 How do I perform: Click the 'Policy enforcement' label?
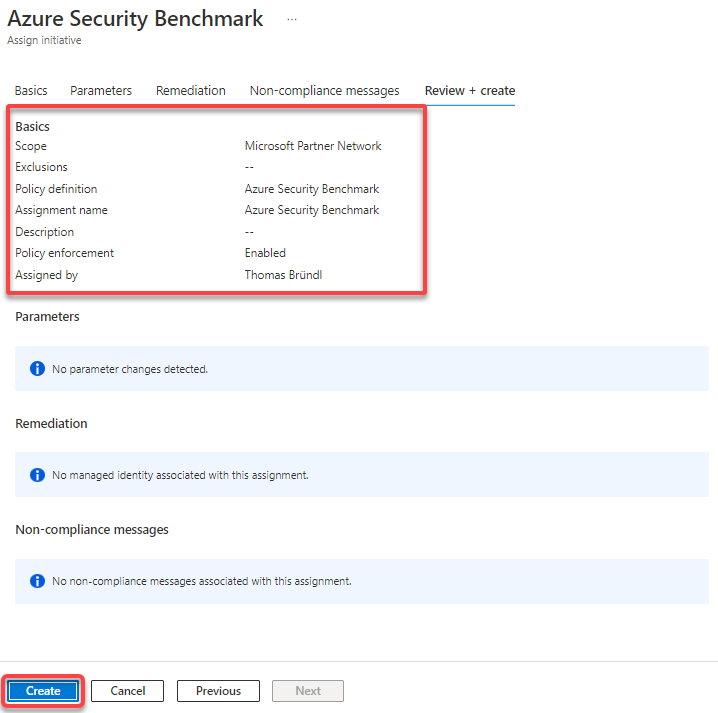(x=65, y=253)
